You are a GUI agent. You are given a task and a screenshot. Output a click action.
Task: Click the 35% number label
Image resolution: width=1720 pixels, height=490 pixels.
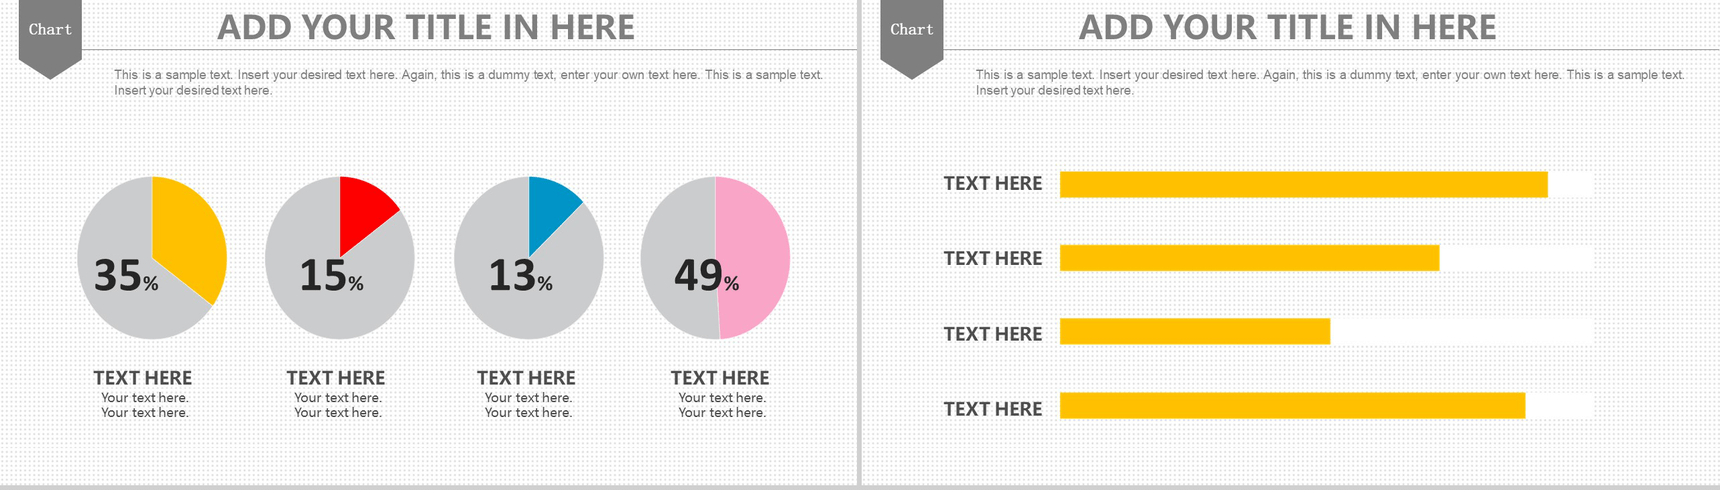125,276
